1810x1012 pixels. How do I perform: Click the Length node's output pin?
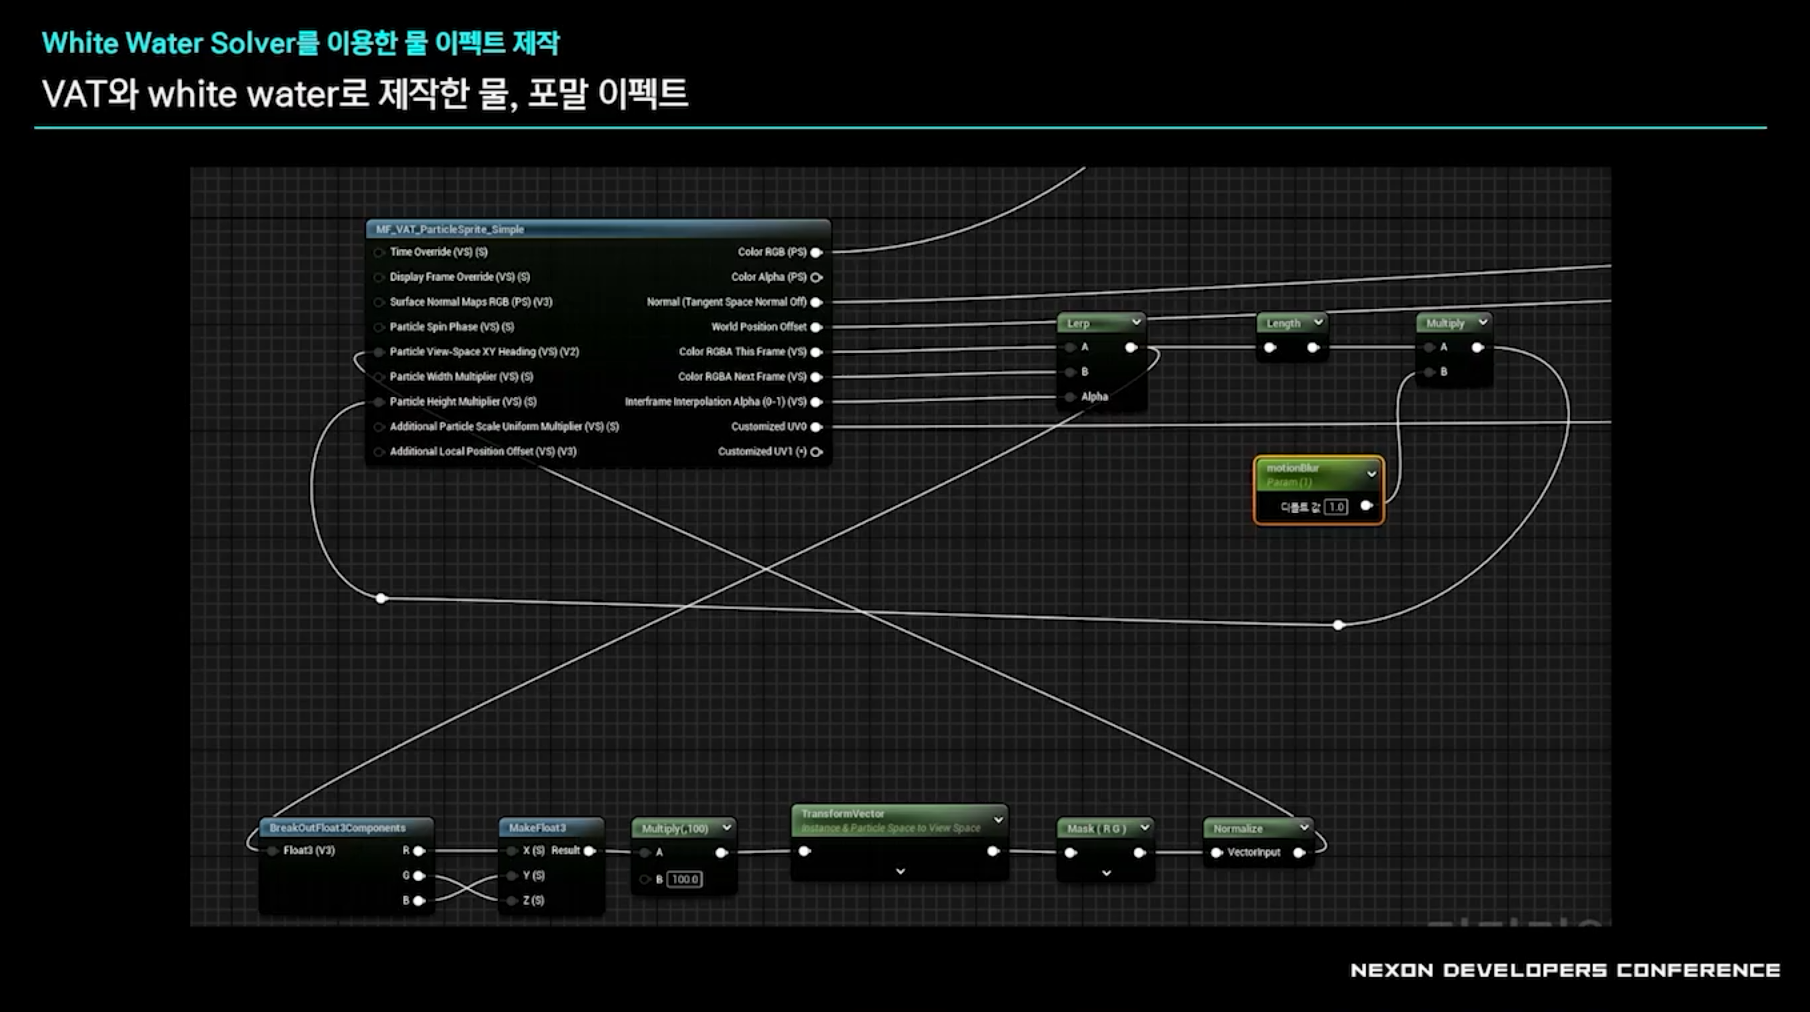pyautogui.click(x=1313, y=347)
